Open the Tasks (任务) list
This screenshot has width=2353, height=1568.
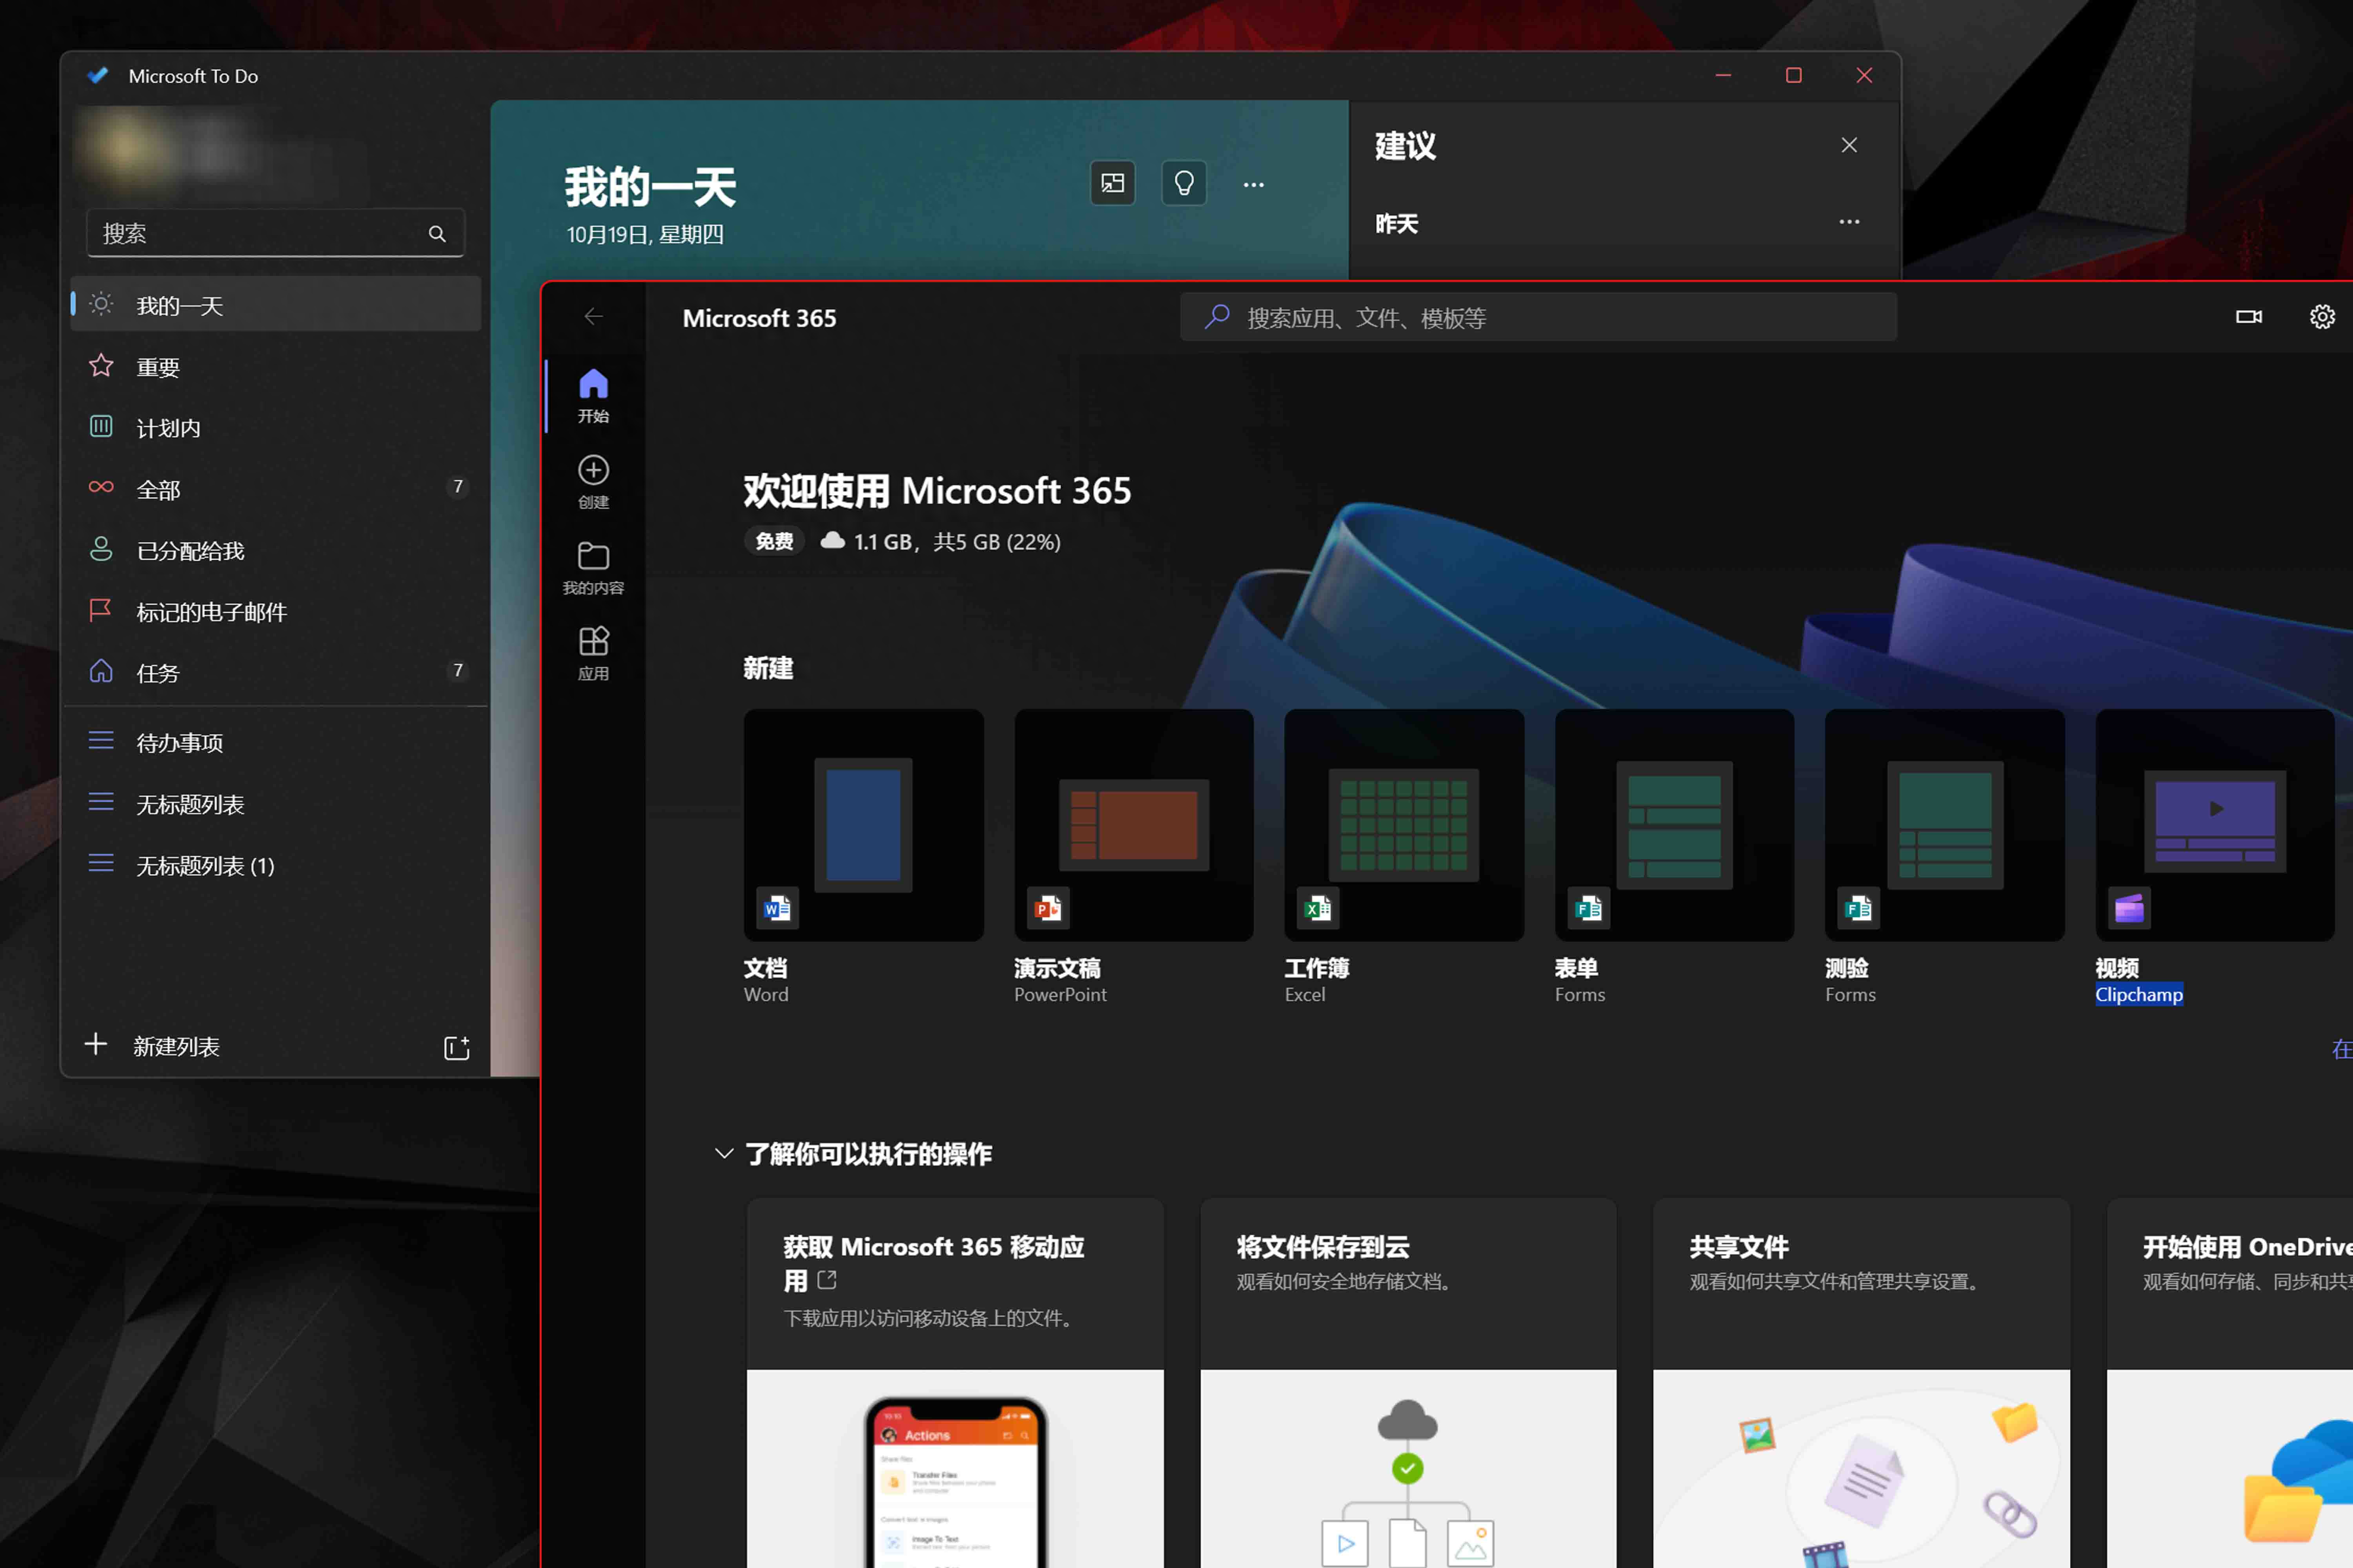point(275,672)
